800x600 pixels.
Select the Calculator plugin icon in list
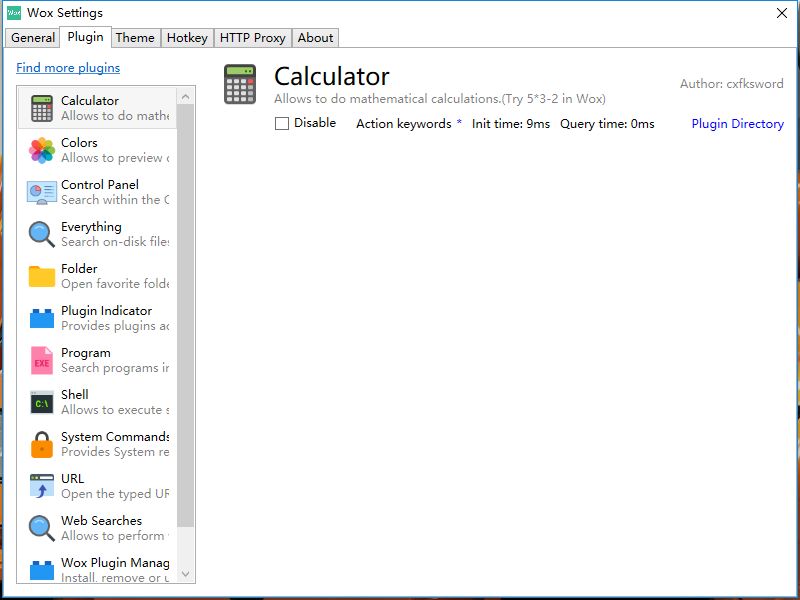(x=42, y=108)
